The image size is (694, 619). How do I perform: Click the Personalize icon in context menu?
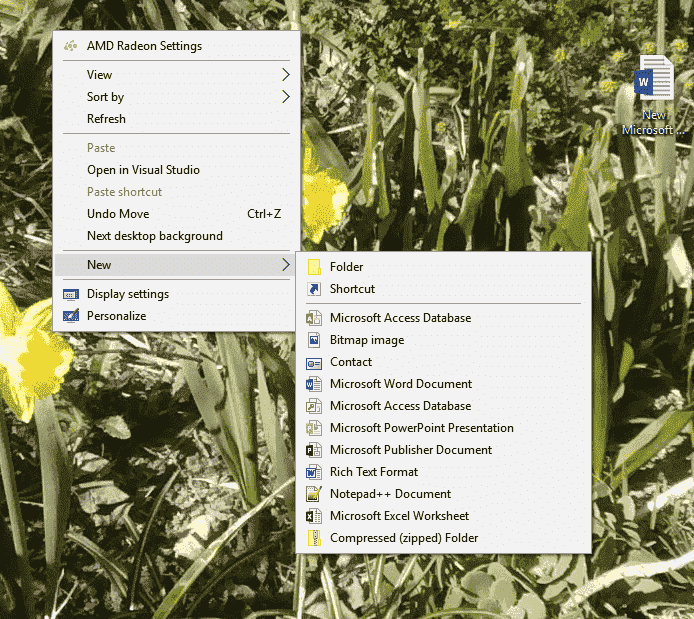[71, 316]
